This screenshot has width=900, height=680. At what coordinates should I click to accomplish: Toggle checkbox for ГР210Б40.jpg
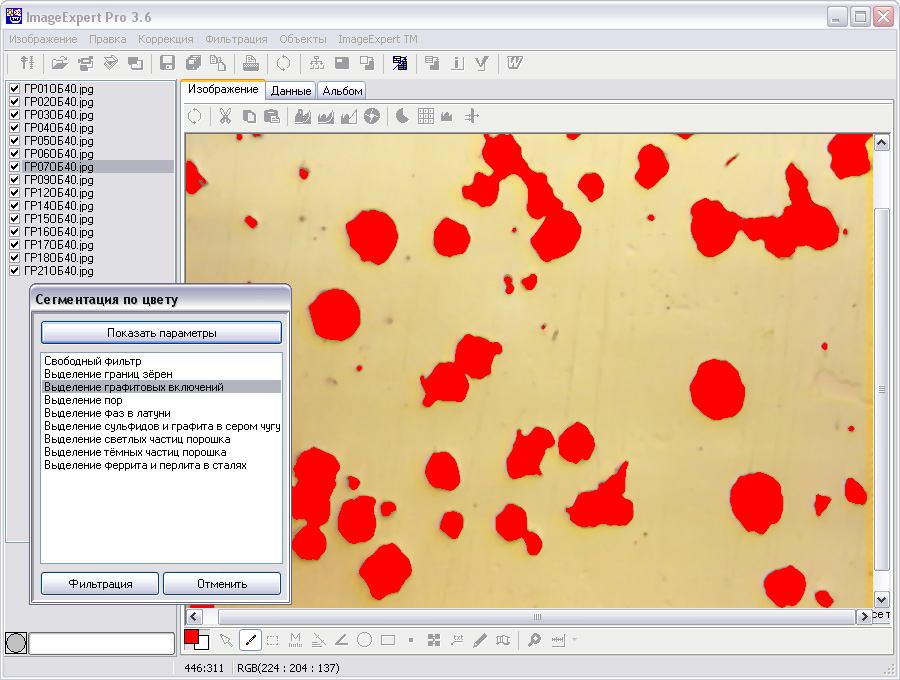point(14,271)
